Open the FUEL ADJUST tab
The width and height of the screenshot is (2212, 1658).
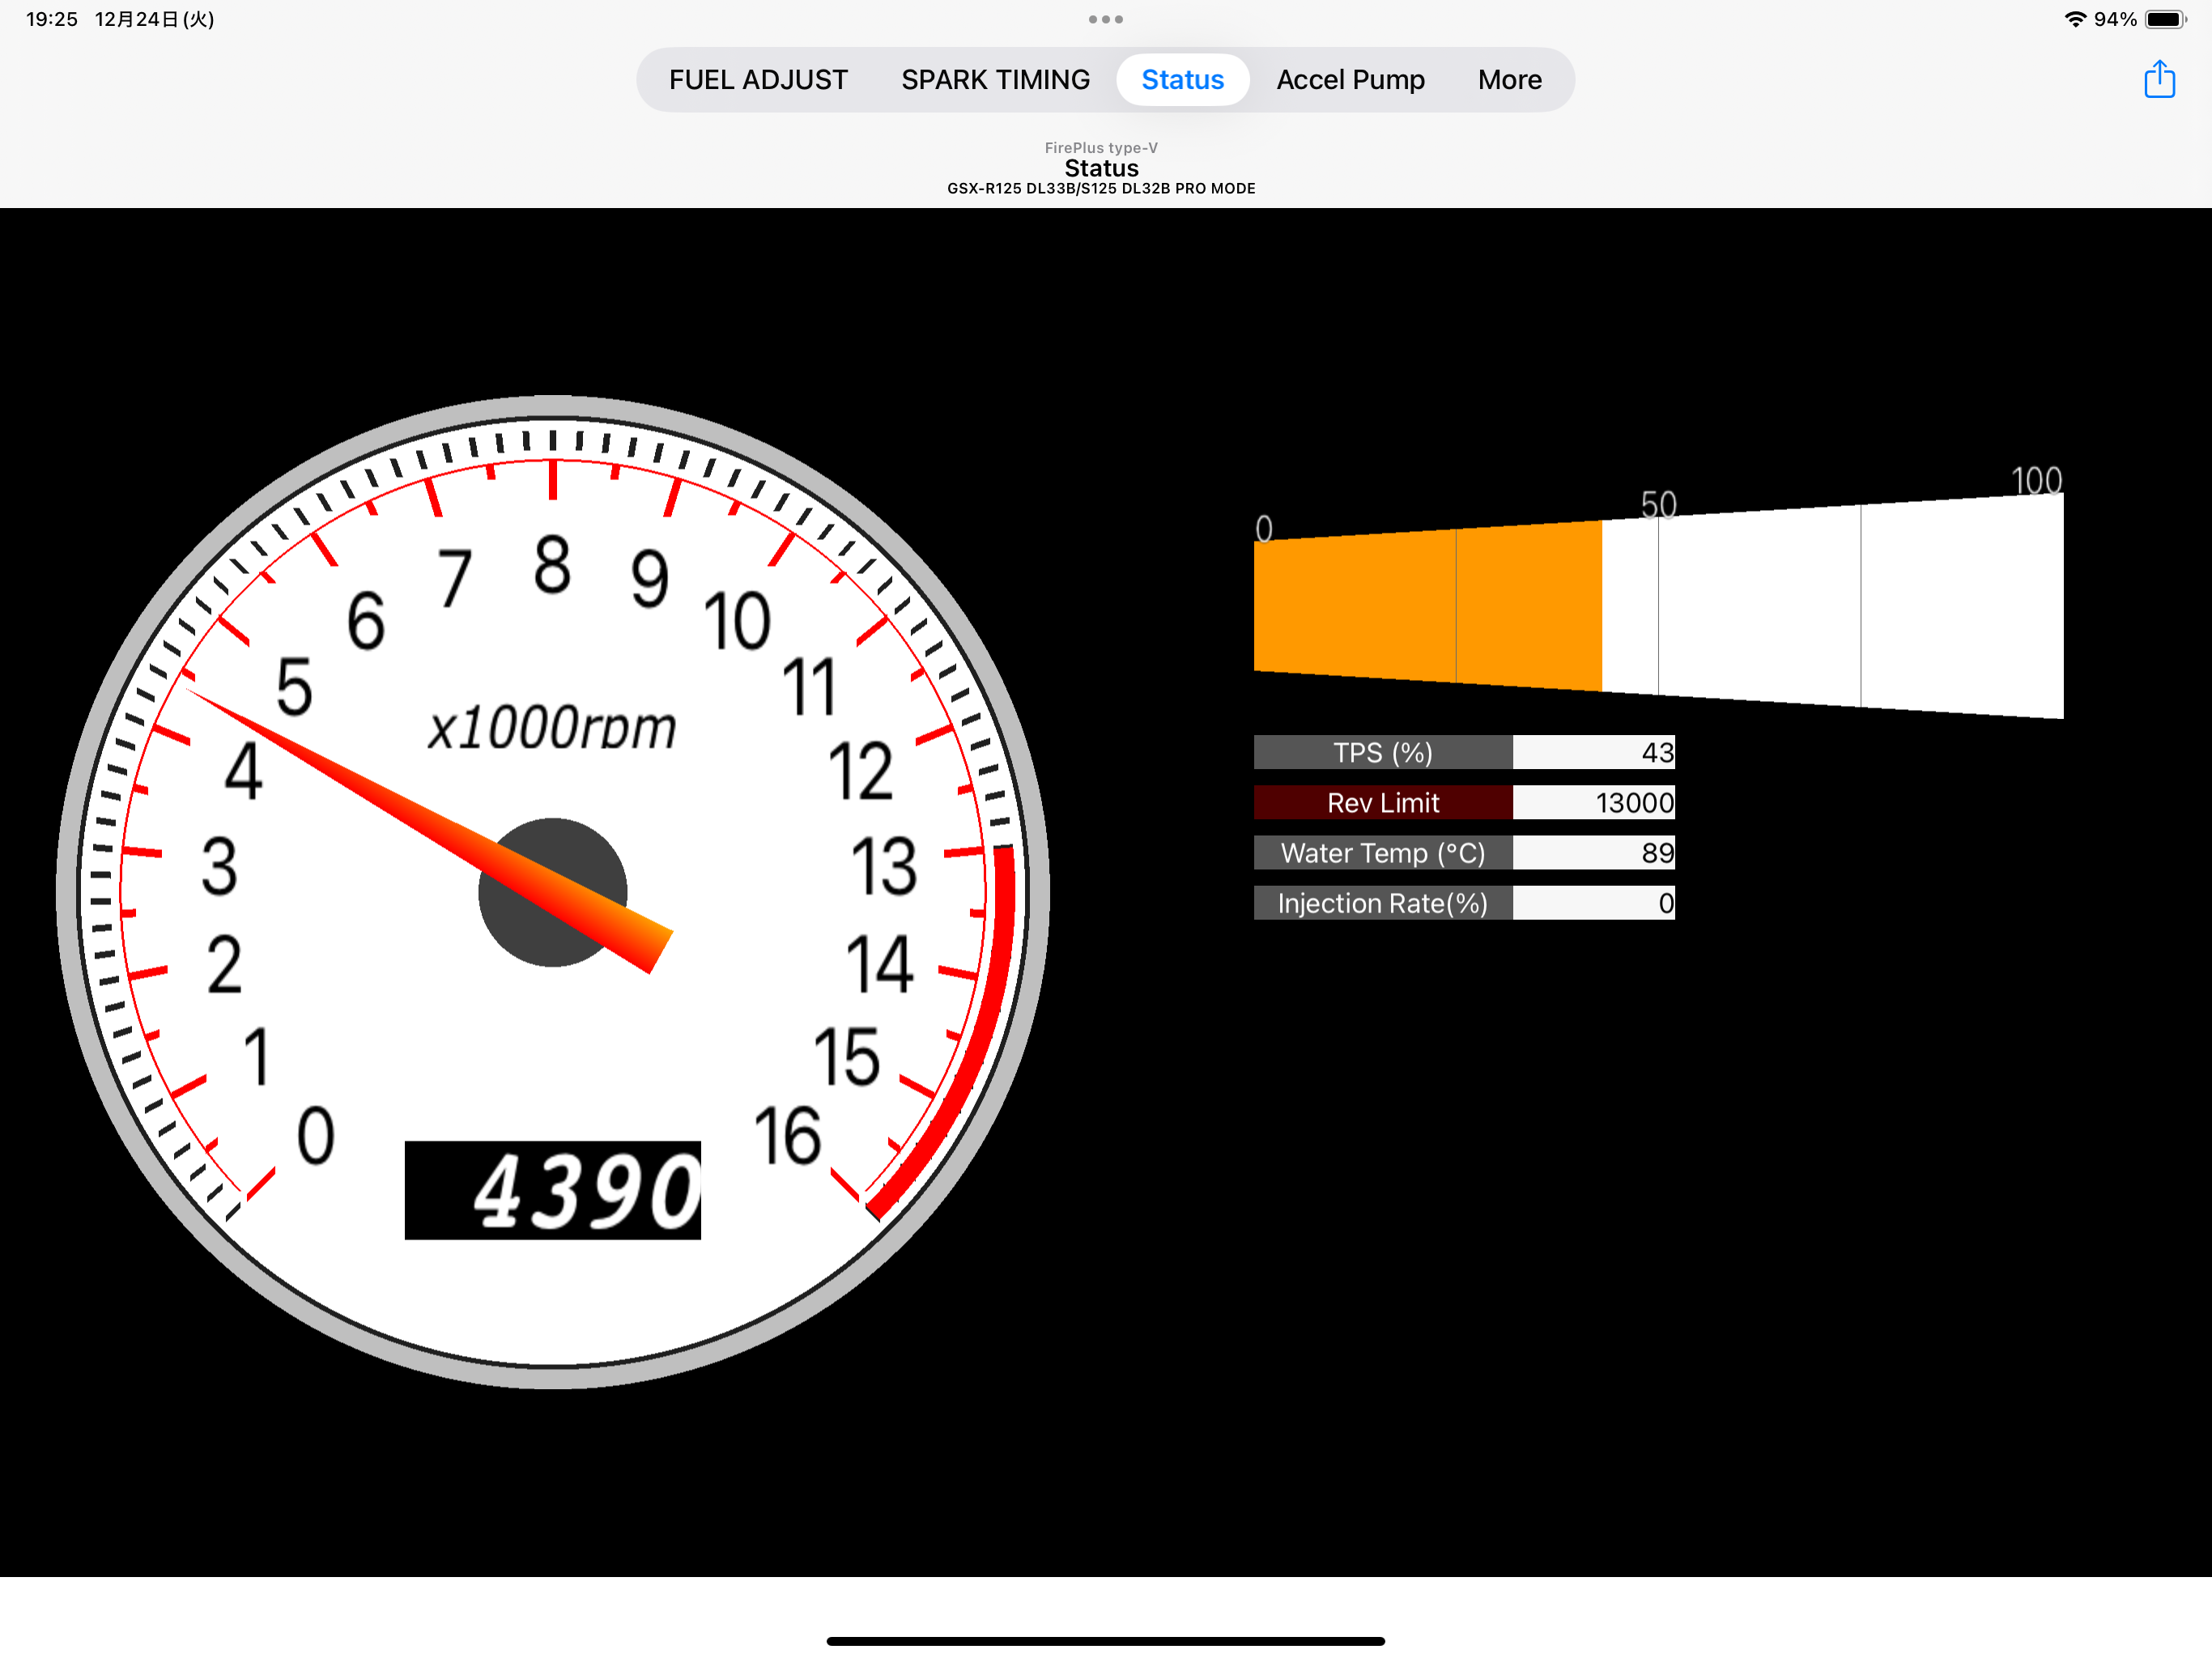(x=758, y=80)
